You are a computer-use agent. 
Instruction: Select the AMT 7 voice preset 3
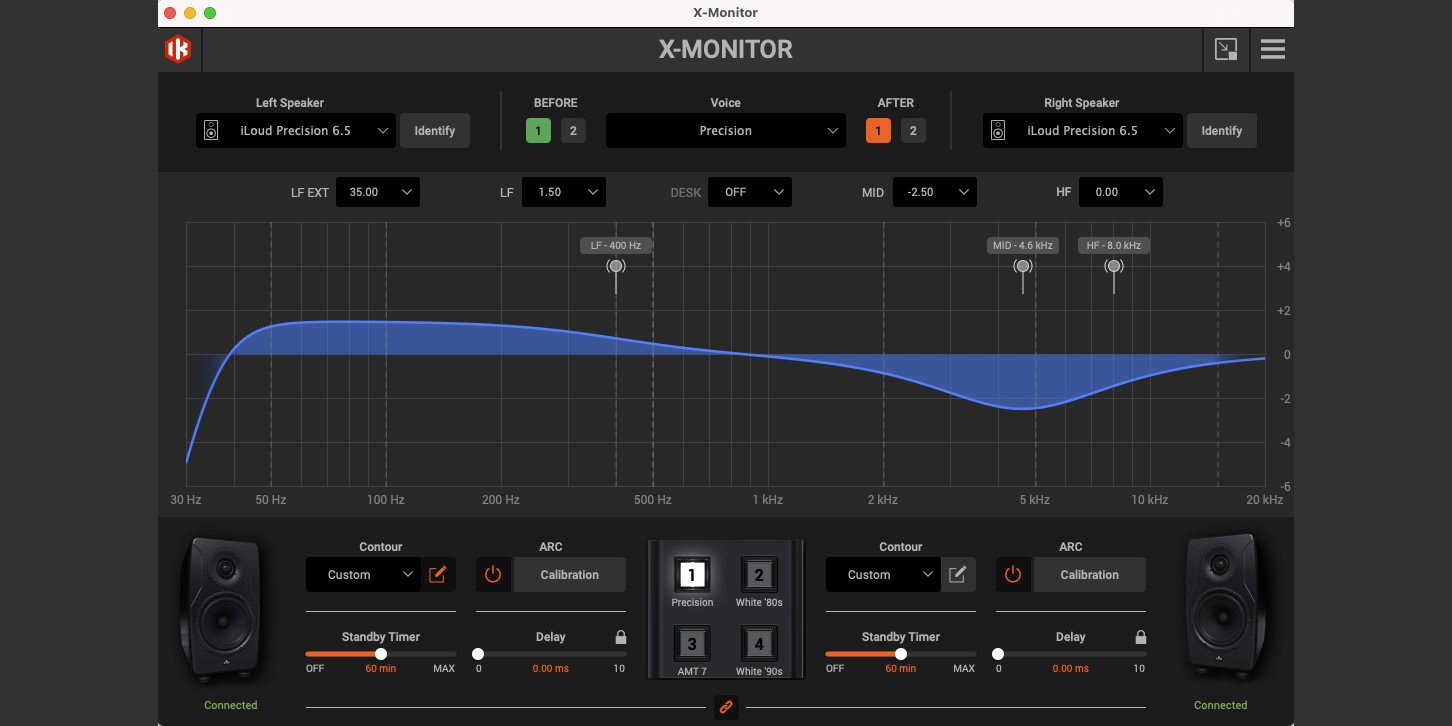pyautogui.click(x=692, y=641)
